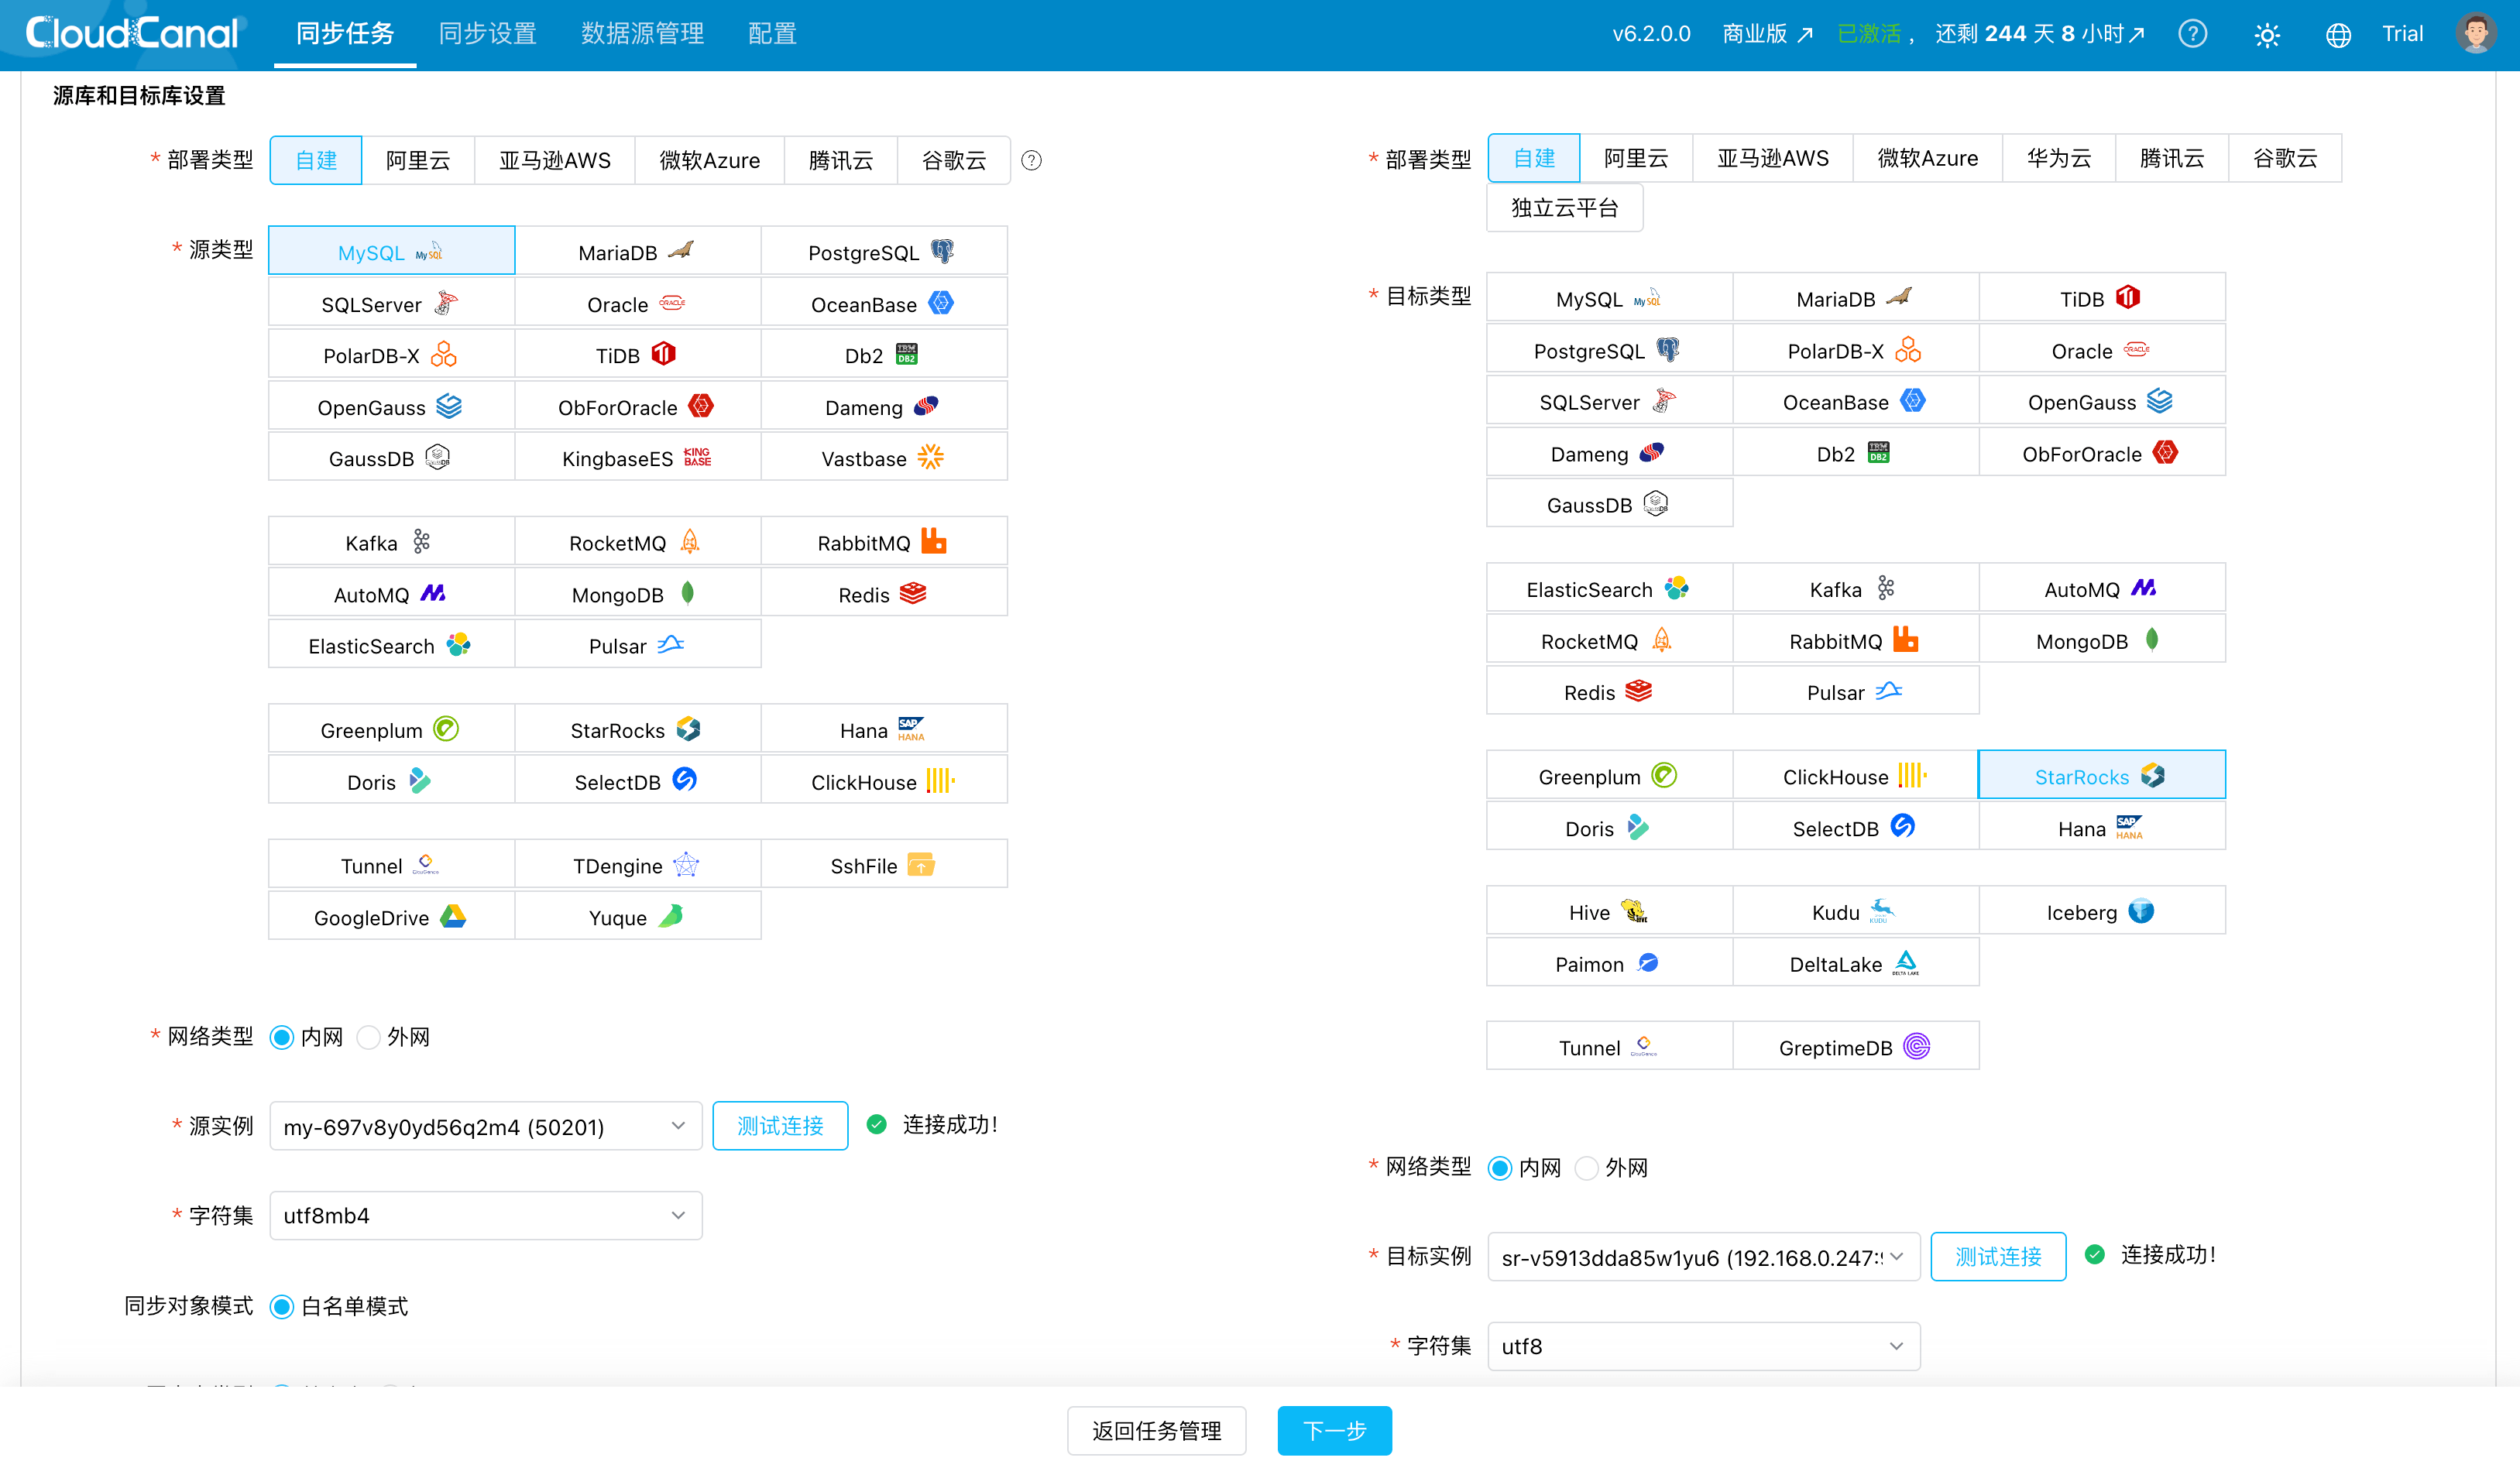The height and width of the screenshot is (1468, 2520).
Task: Select GreptimeDB as target type
Action: pyautogui.click(x=1856, y=1047)
